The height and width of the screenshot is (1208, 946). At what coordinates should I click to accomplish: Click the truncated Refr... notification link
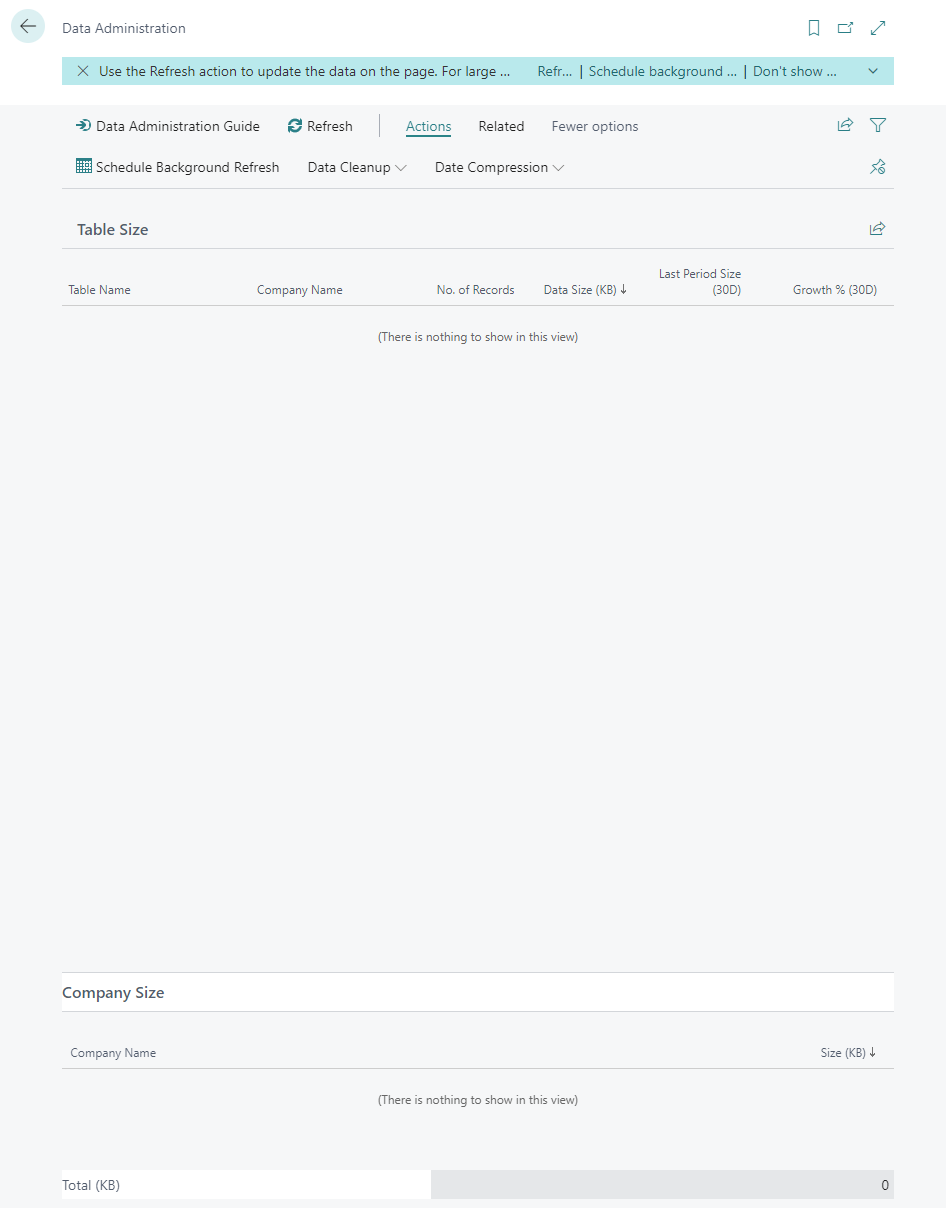(x=555, y=71)
